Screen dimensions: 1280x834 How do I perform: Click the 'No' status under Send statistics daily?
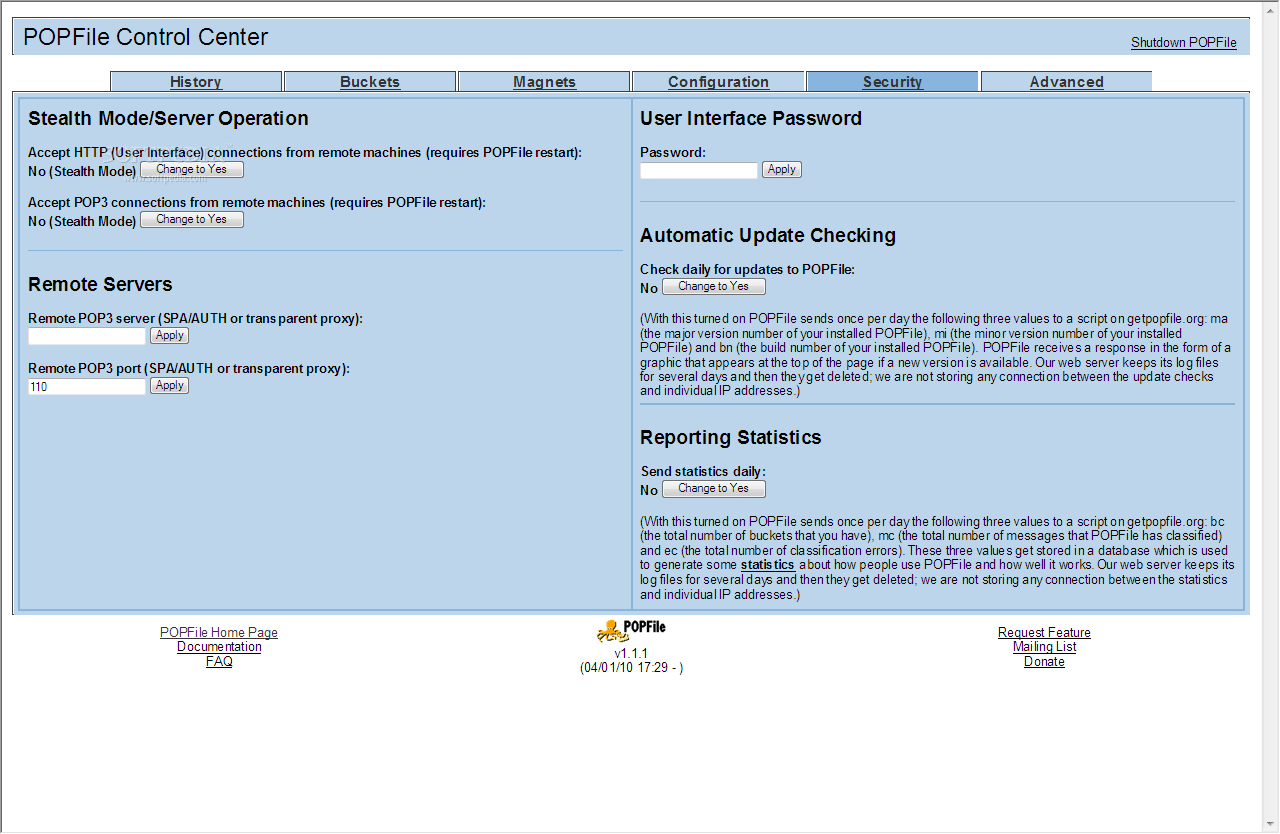[649, 490]
